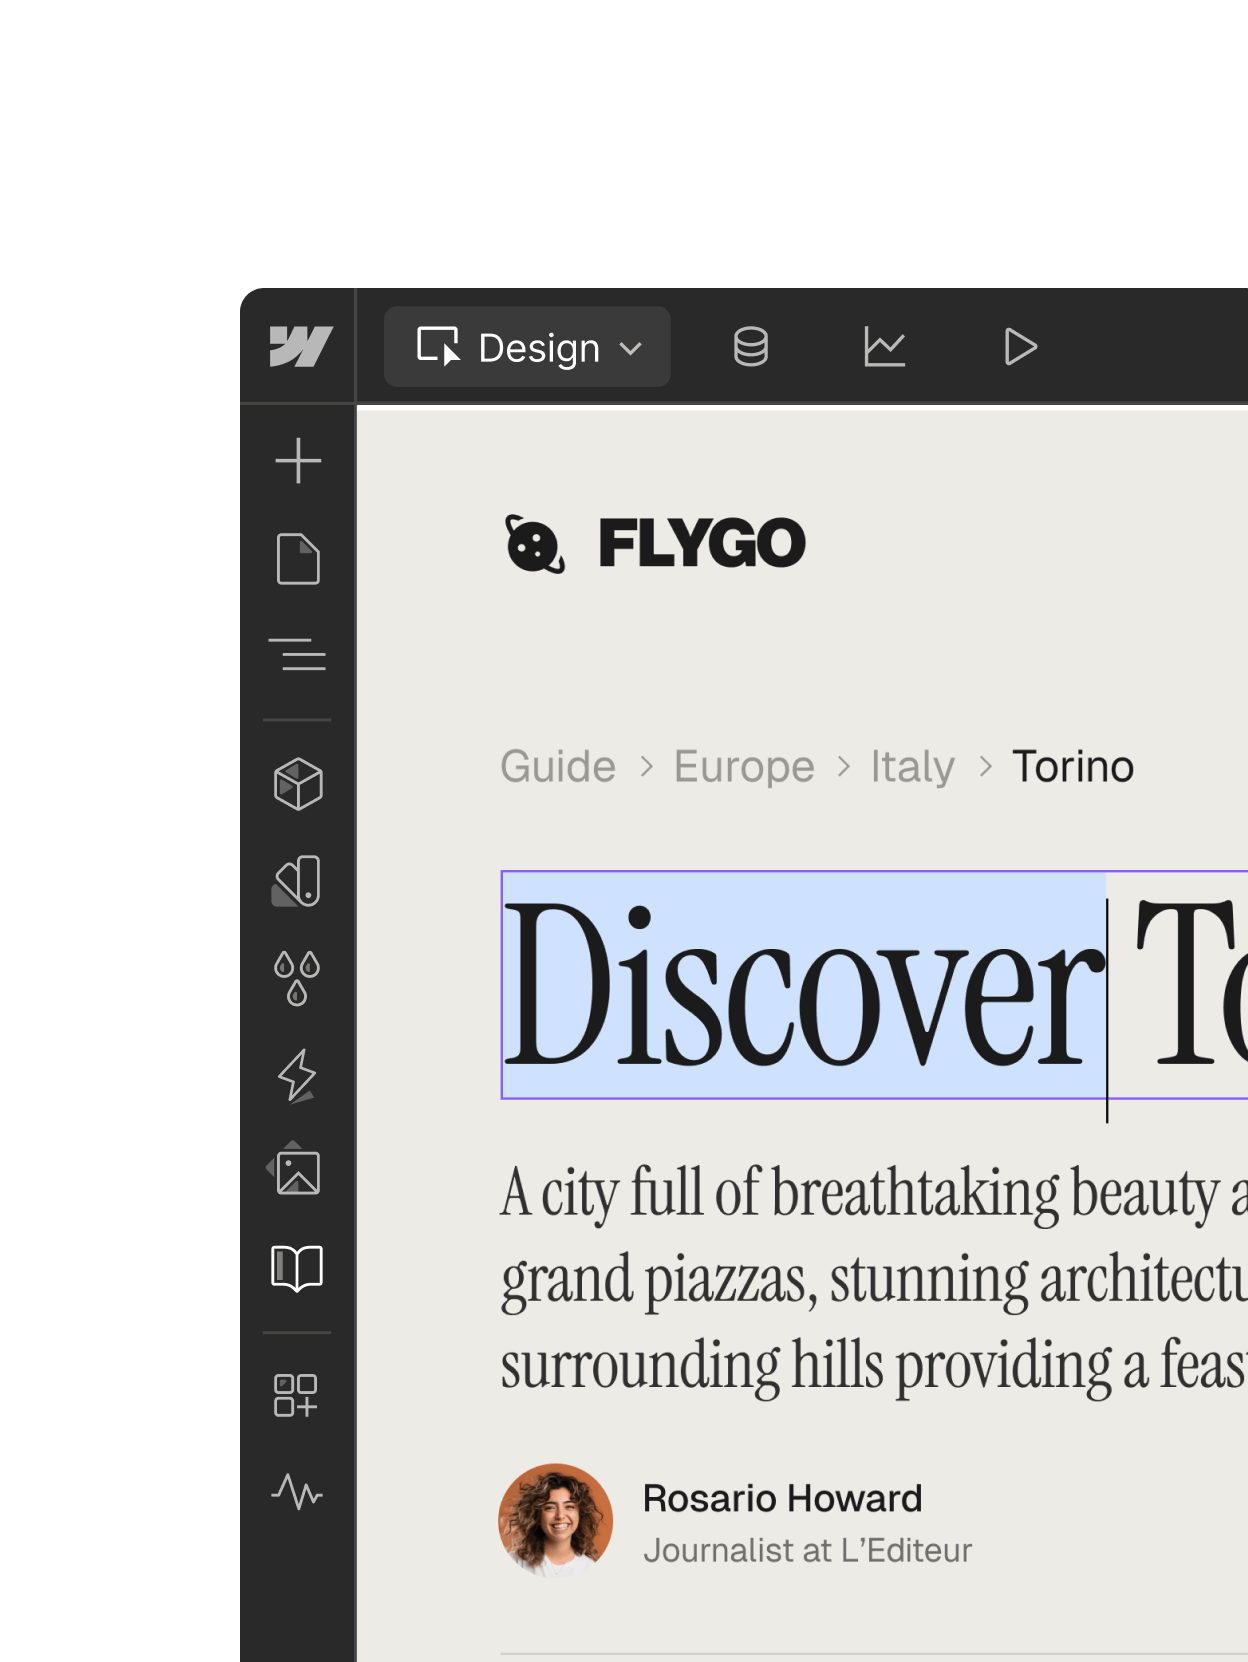Open the Apps grid icon

pos(296,1395)
